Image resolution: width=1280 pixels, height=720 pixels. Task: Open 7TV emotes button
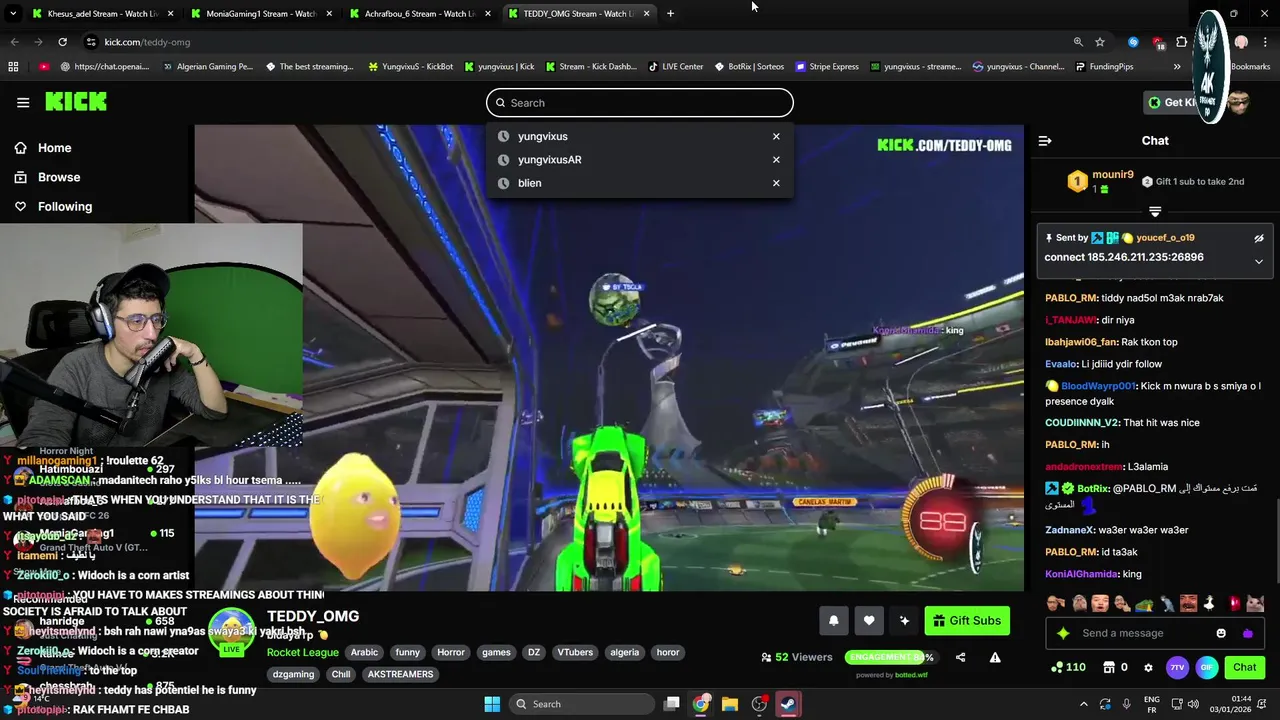click(x=1177, y=667)
